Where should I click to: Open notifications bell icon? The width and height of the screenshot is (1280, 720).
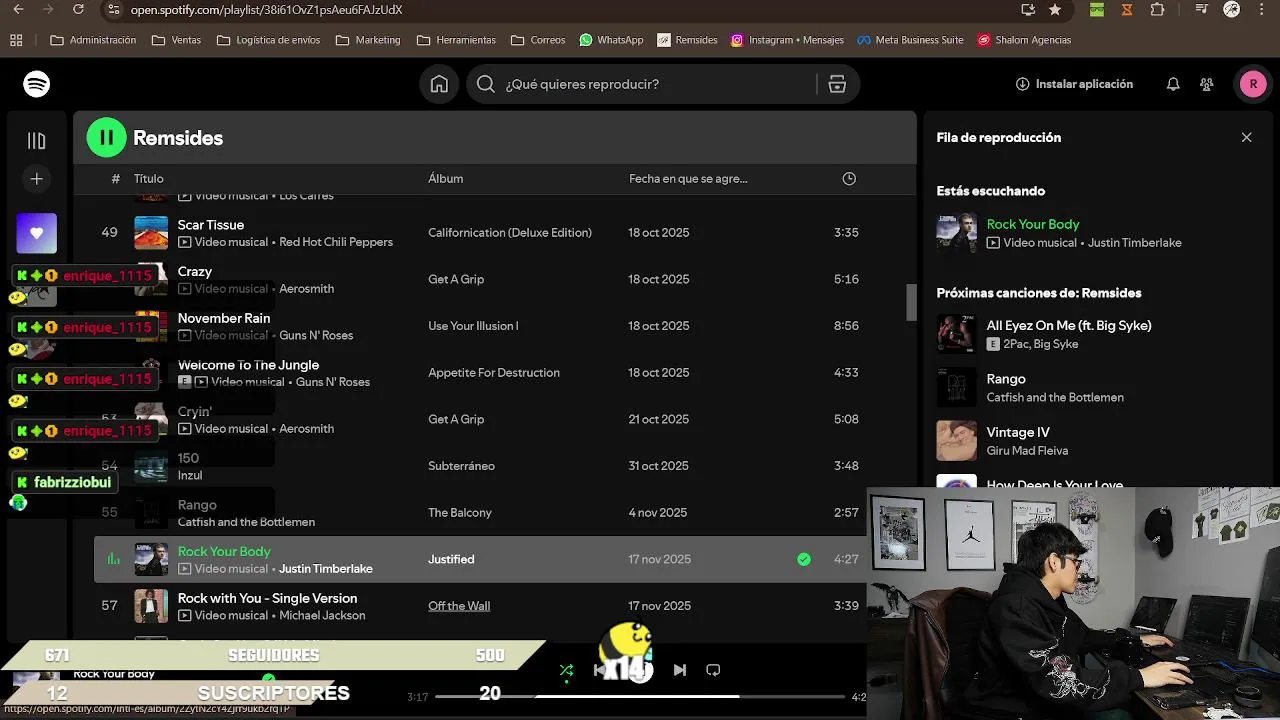click(1173, 84)
